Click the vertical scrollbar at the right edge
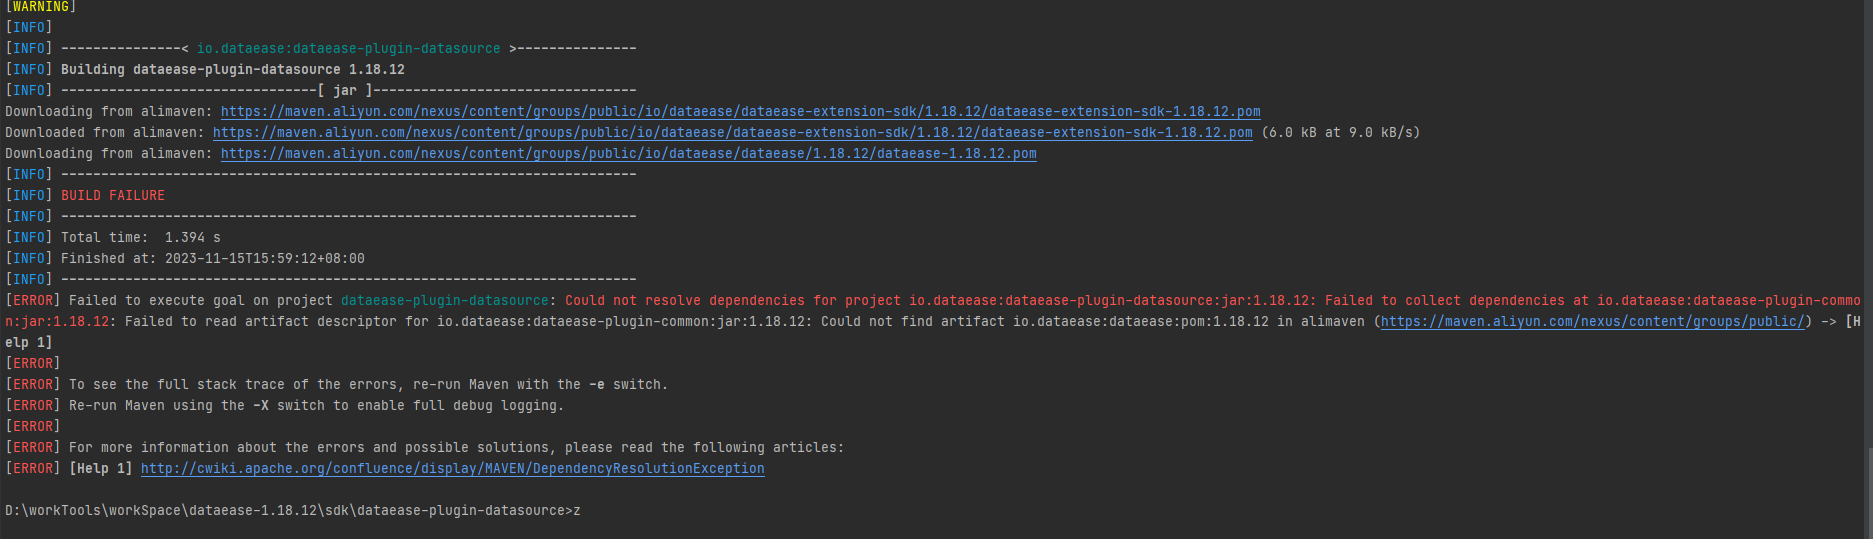Screen dimensions: 1873x539 [1867, 269]
